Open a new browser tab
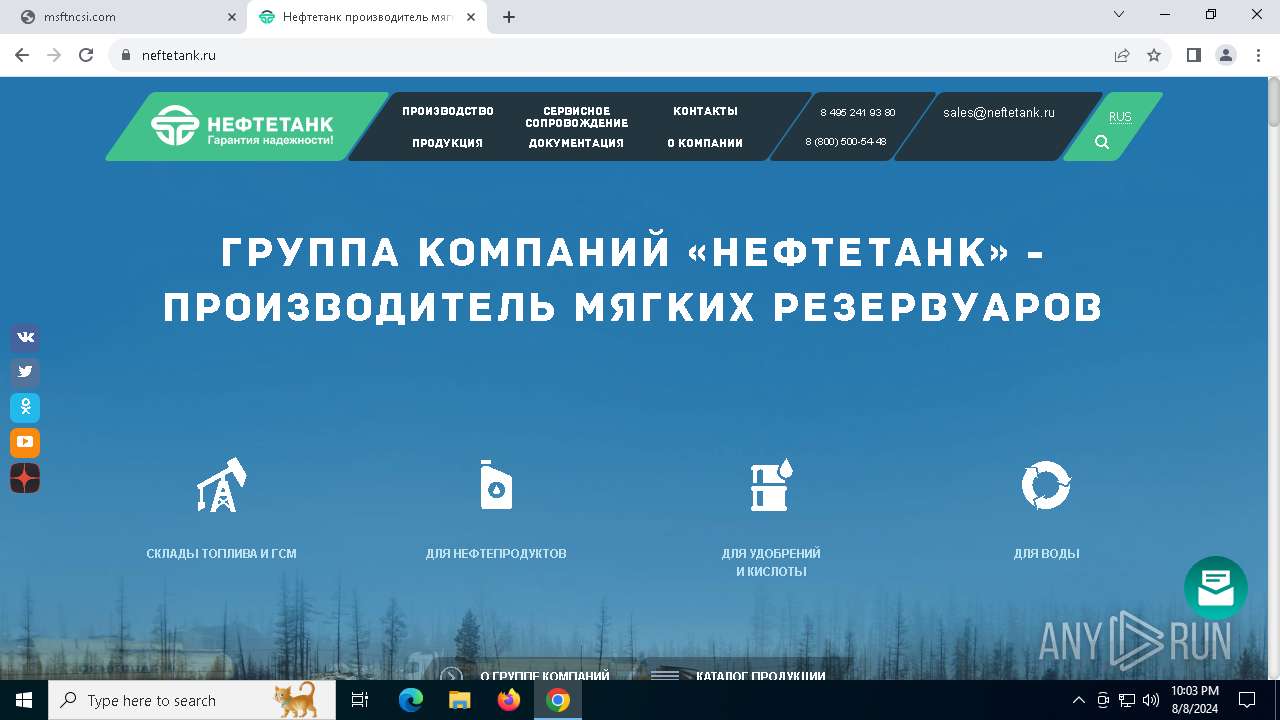The width and height of the screenshot is (1280, 720). (x=509, y=17)
